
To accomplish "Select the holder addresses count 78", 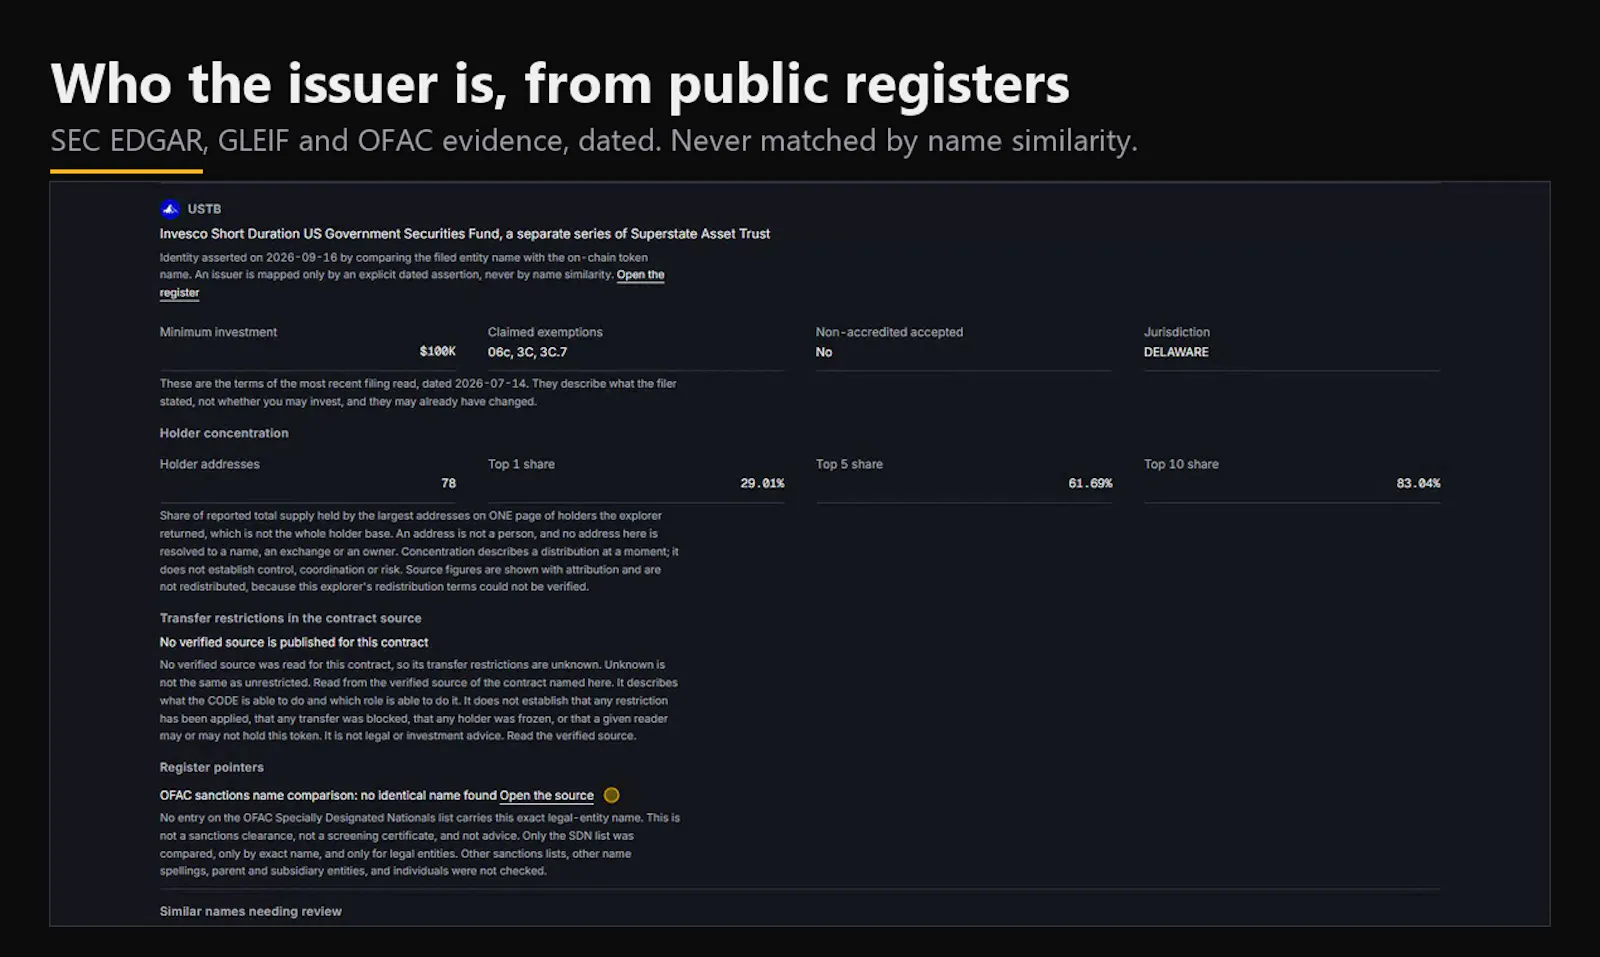I will (x=448, y=483).
